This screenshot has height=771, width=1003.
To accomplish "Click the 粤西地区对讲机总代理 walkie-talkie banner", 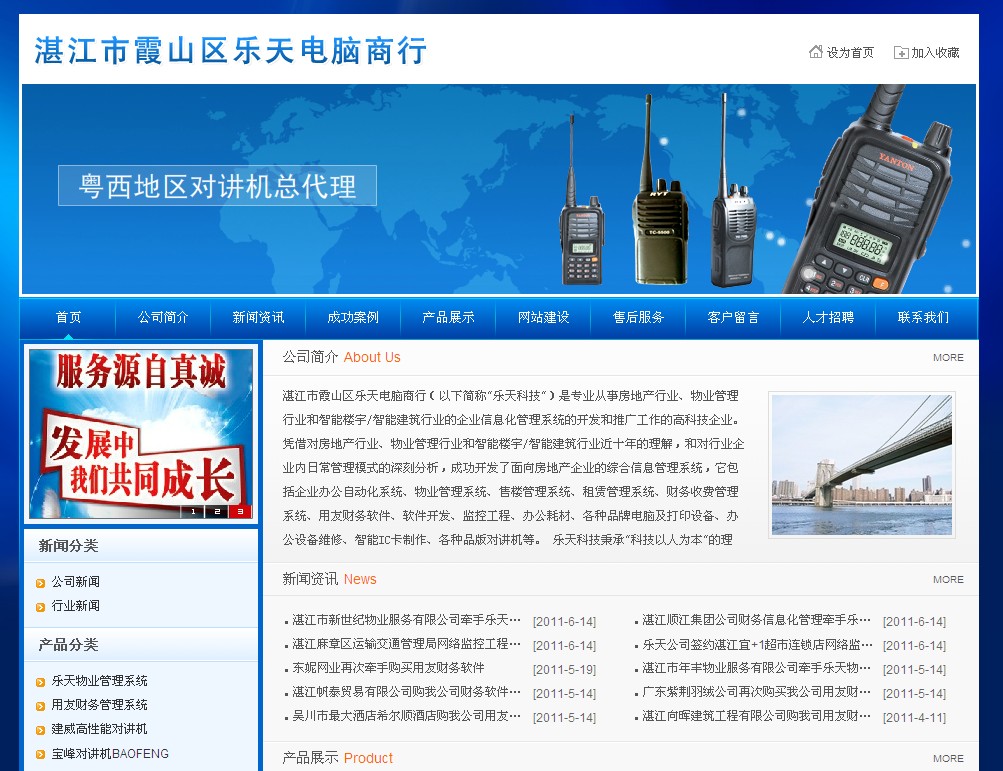I will (498, 189).
